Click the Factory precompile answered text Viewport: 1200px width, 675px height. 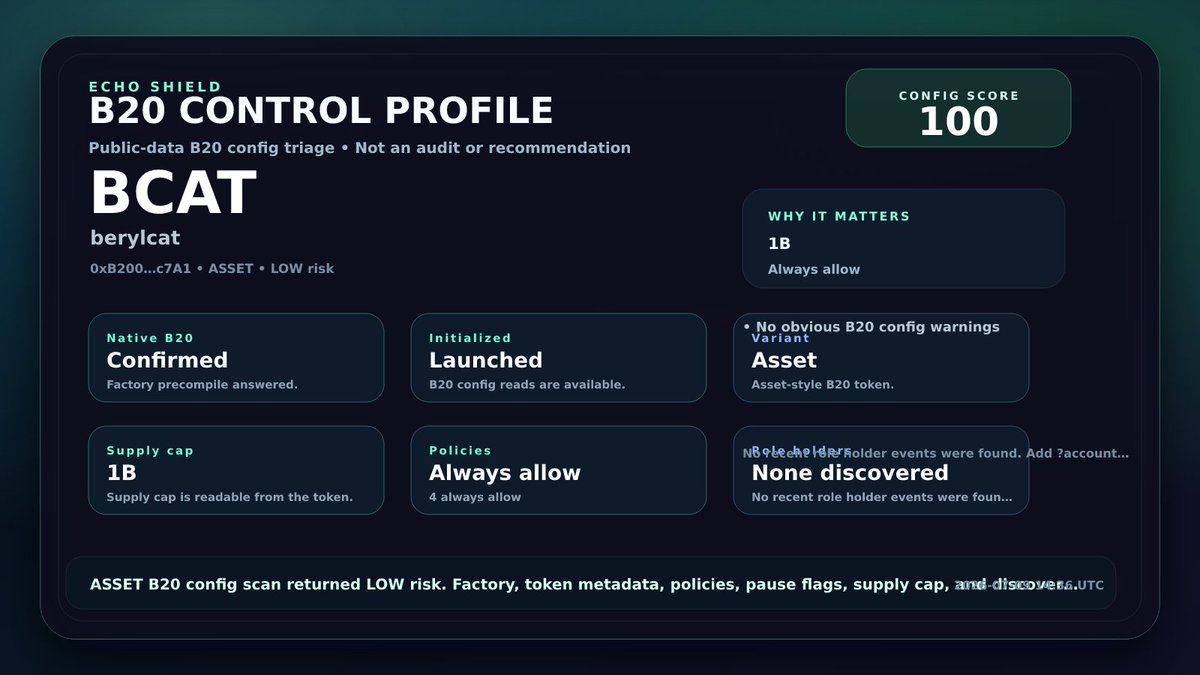pyautogui.click(x=202, y=385)
